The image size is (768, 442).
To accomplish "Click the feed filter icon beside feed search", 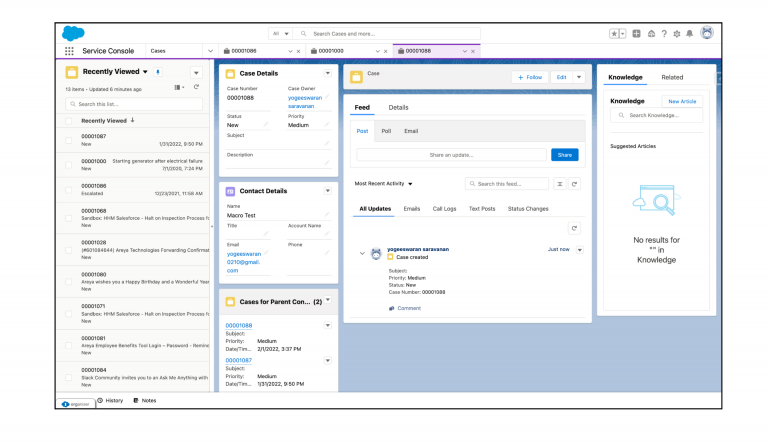I will pyautogui.click(x=559, y=184).
